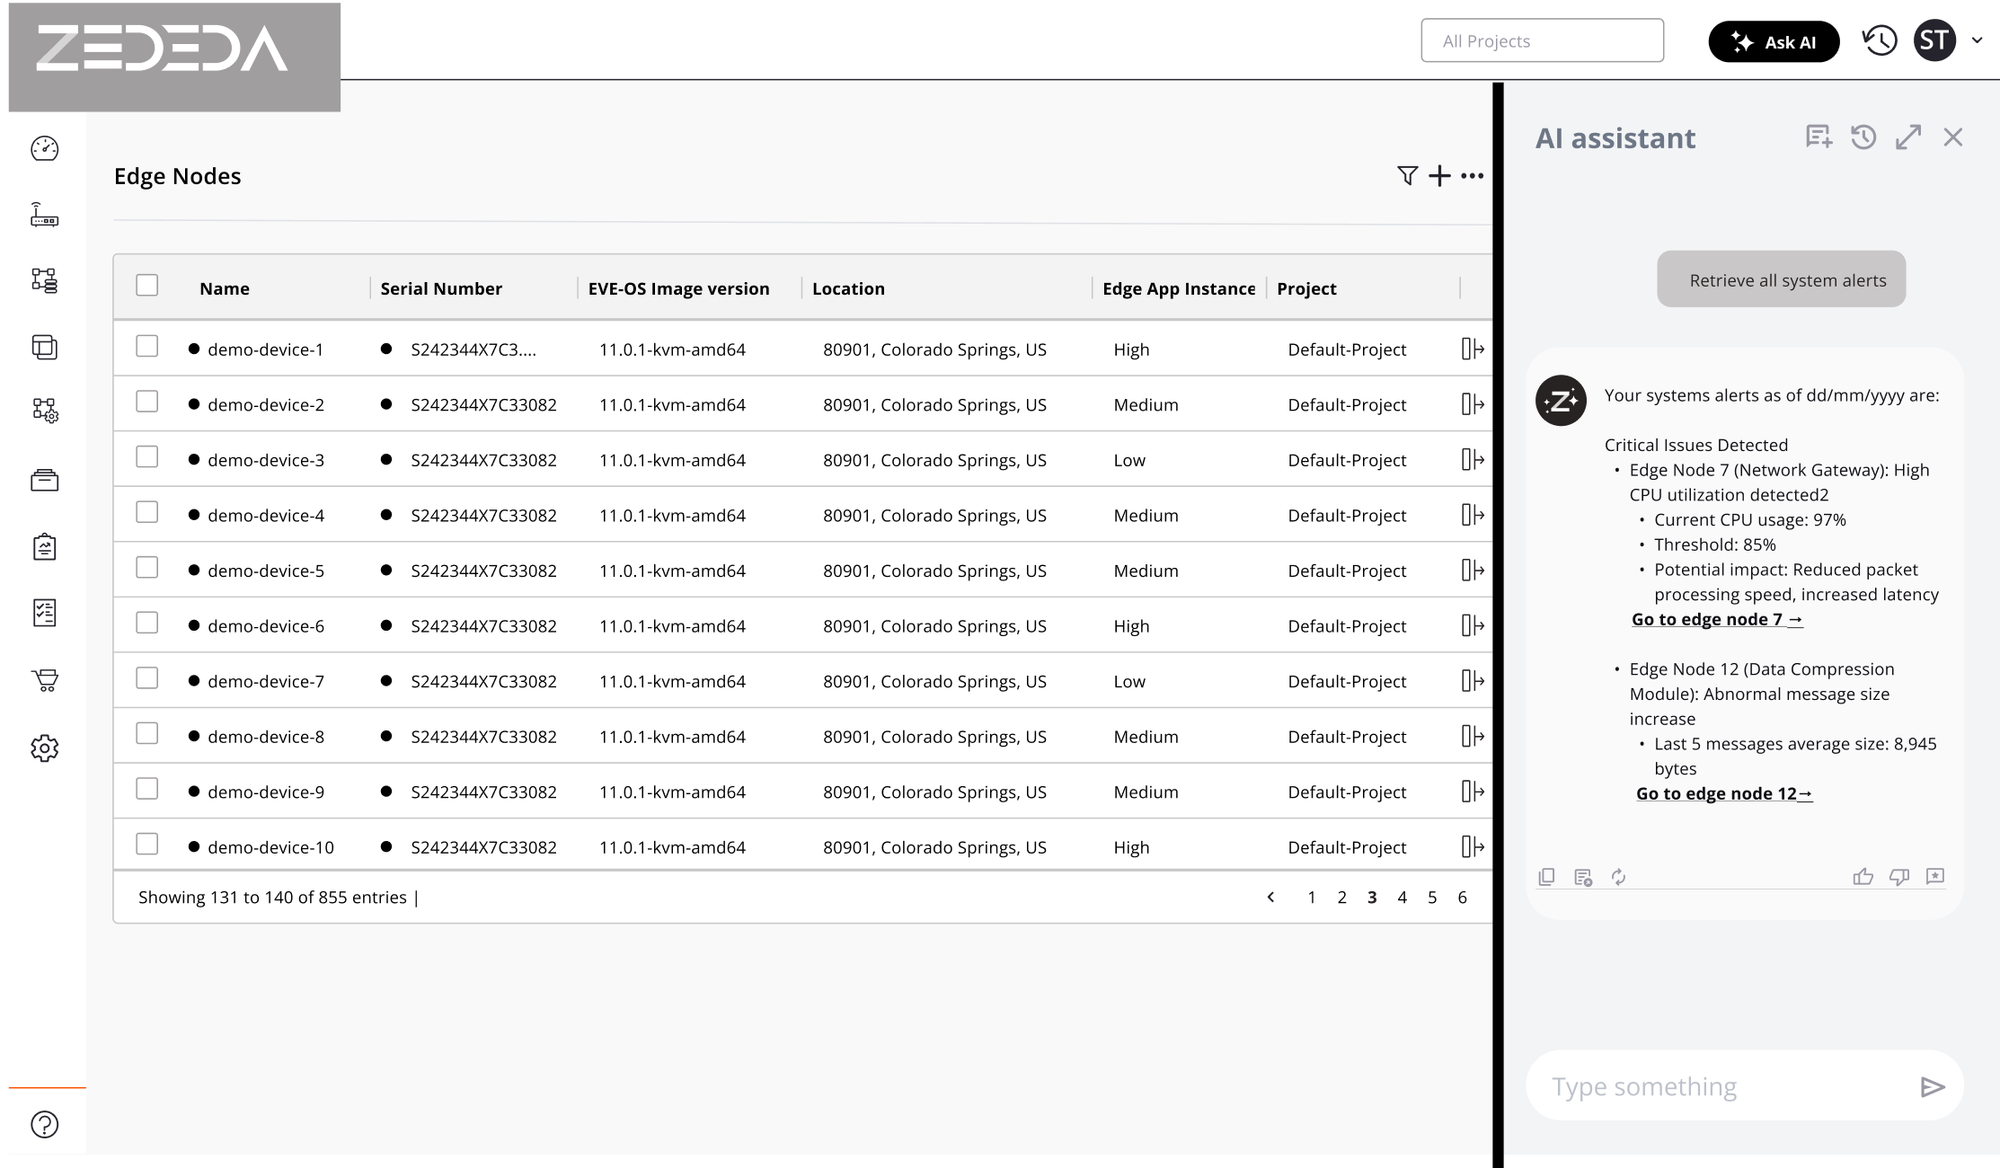
Task: Go to page 4 of entries
Action: (x=1402, y=897)
